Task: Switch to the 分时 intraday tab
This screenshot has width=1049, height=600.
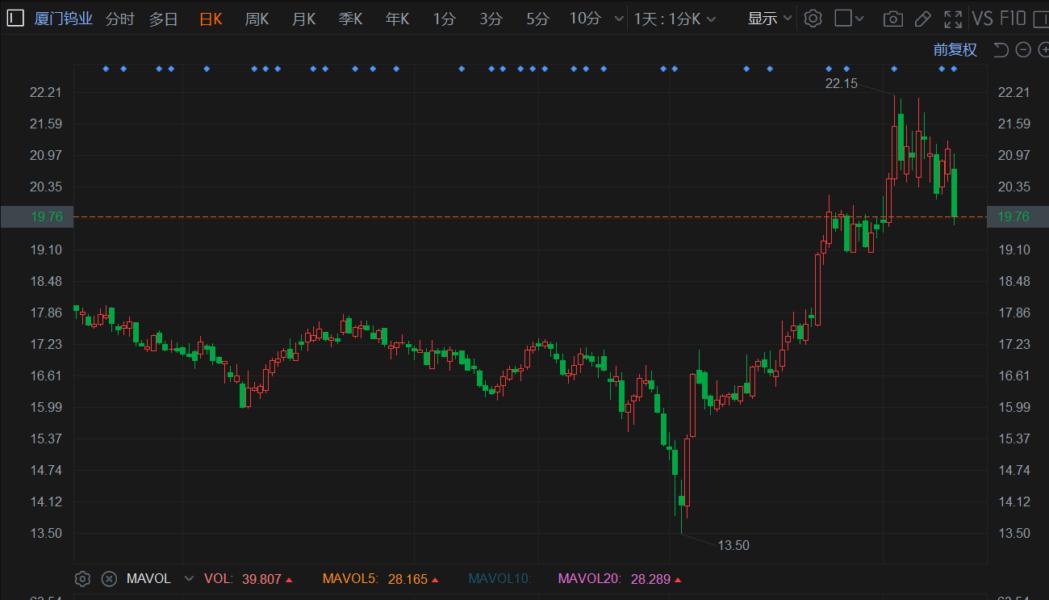Action: pos(120,19)
